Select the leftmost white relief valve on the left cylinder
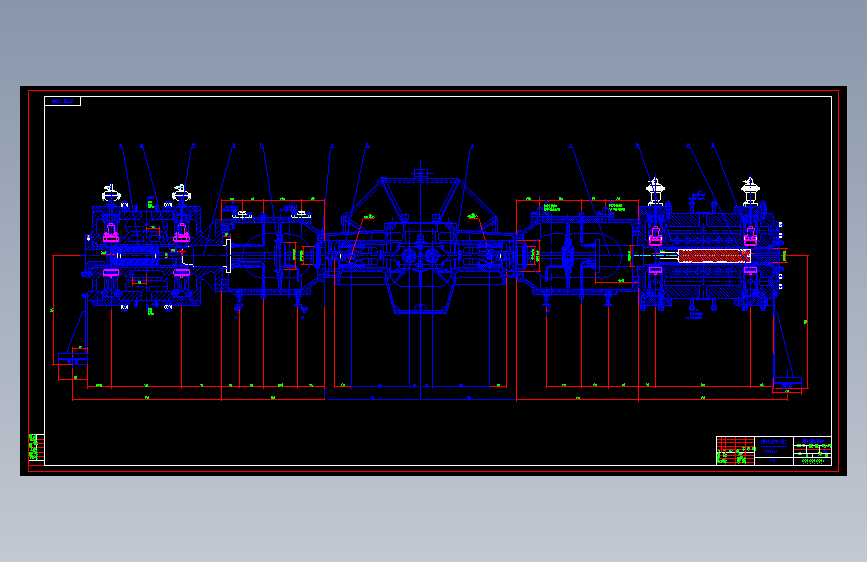867x562 pixels. pyautogui.click(x=111, y=194)
